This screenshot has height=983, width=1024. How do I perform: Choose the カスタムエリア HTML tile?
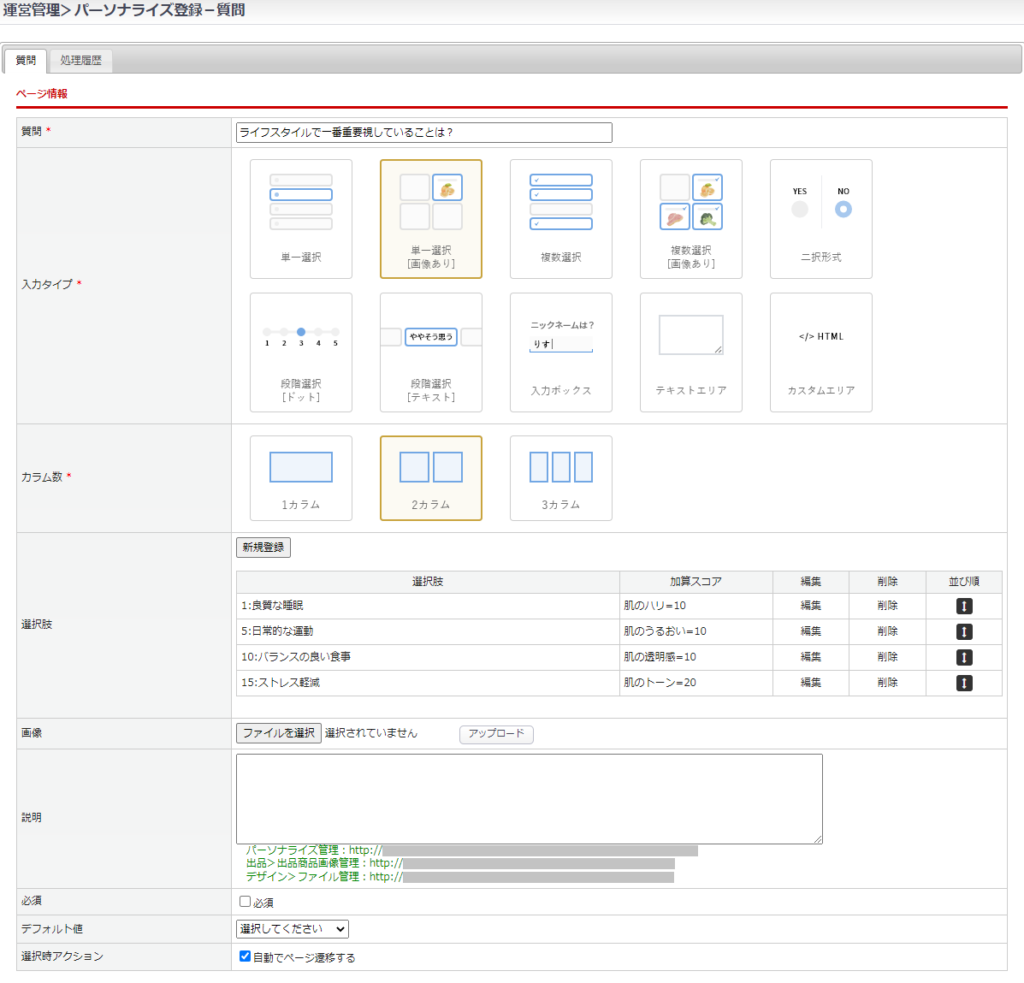click(x=821, y=352)
